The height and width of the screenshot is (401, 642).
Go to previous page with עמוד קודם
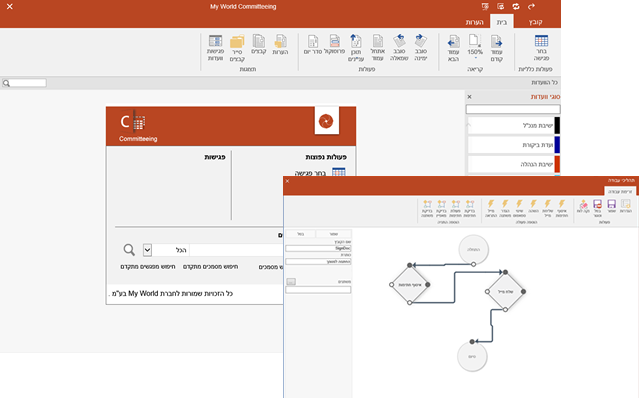click(x=494, y=46)
